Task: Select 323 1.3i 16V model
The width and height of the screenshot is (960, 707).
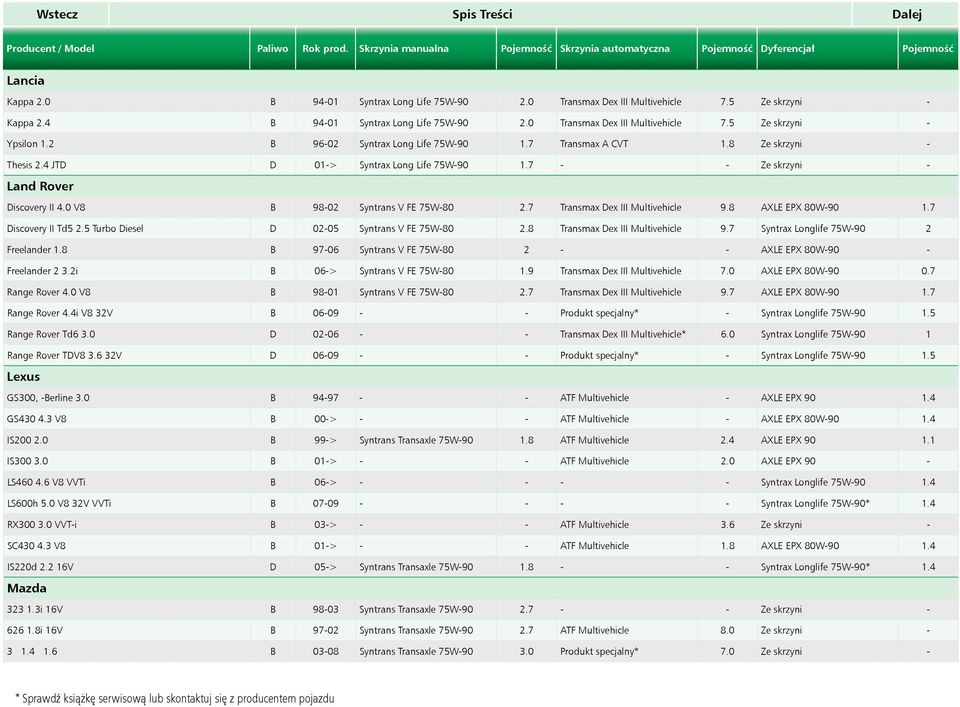Action: 35,609
